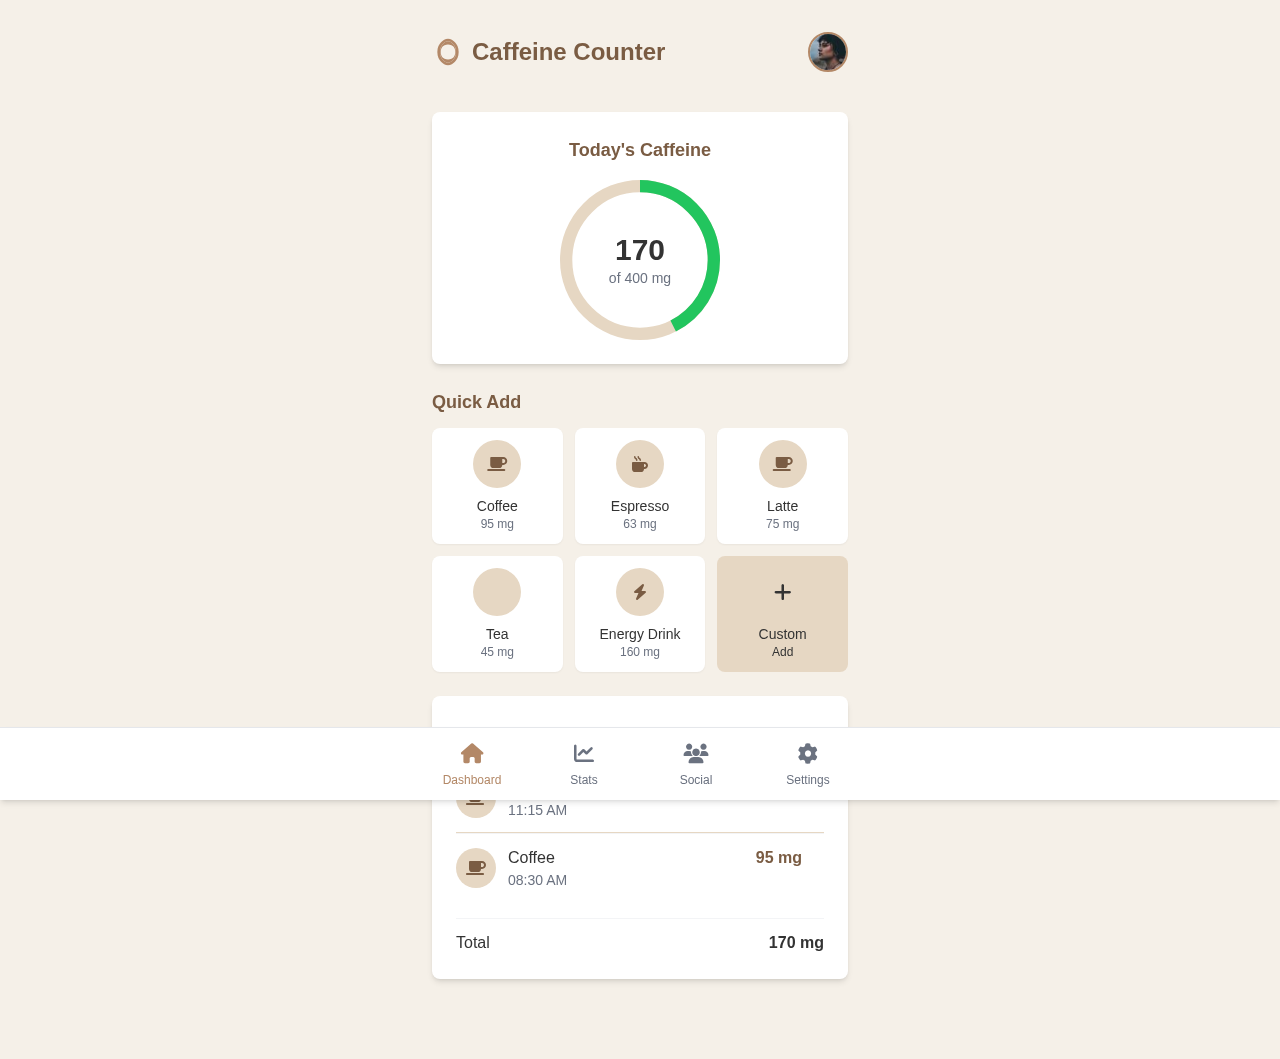Open Social via the people icon
1280x1059 pixels.
[x=697, y=751]
